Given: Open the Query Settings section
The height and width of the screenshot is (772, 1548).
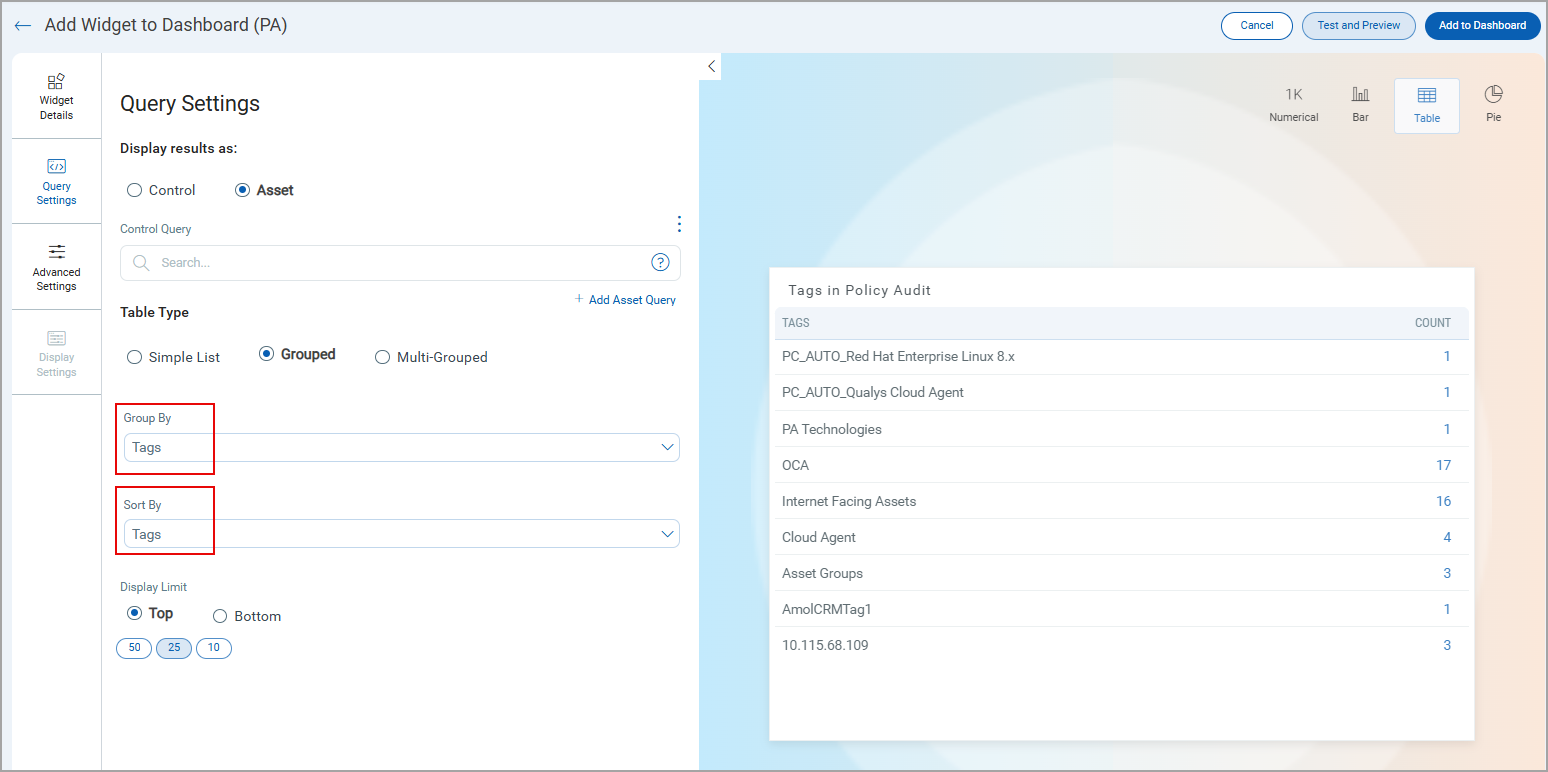Looking at the screenshot, I should tap(56, 181).
